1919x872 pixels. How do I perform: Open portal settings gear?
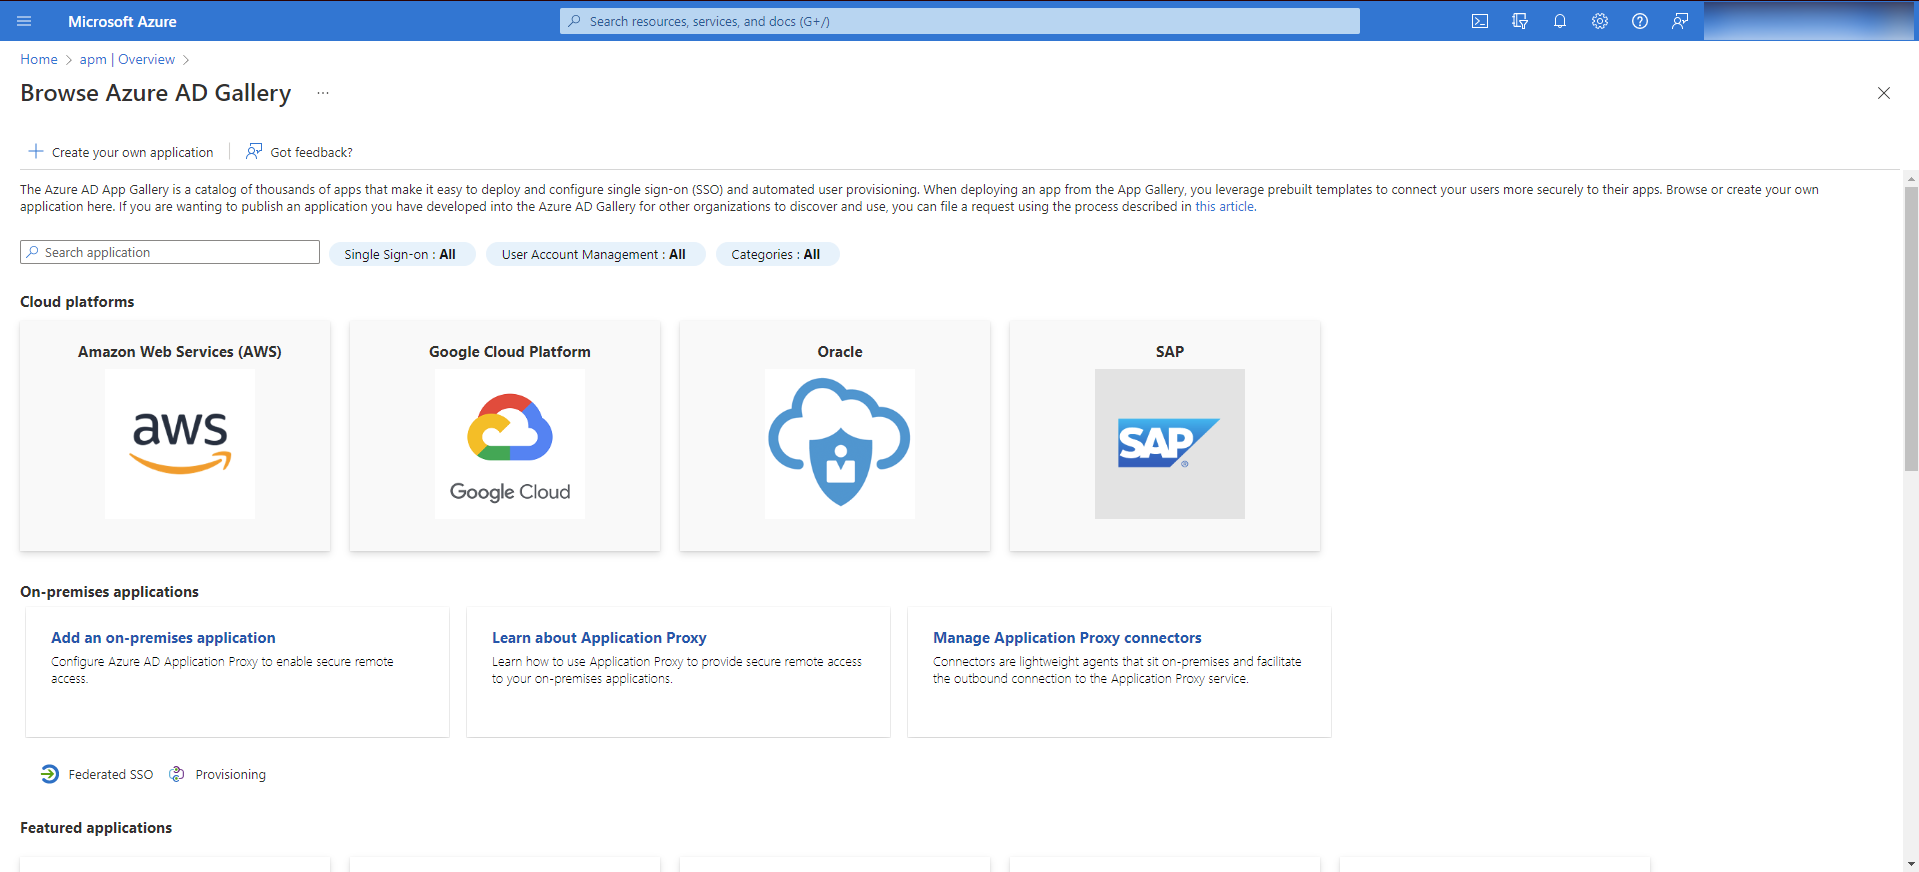[x=1600, y=21]
